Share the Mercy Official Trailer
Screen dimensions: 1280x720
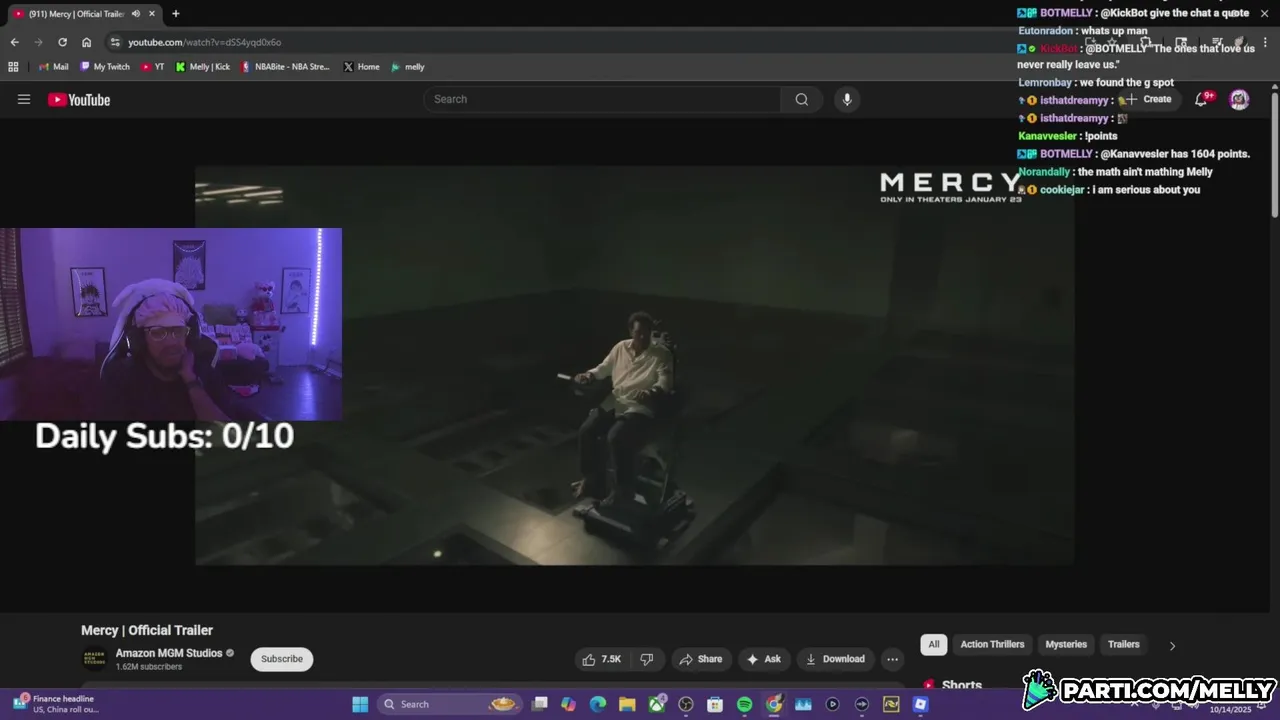click(700, 659)
